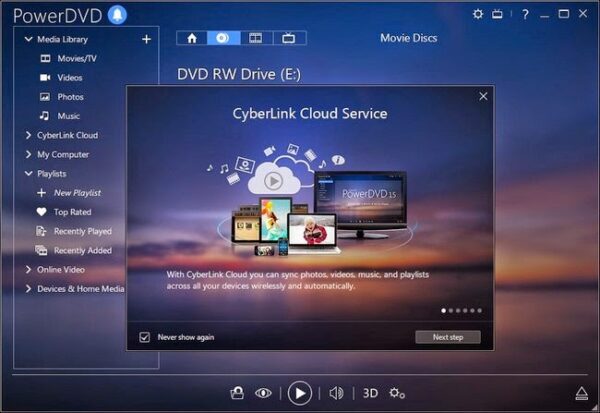600x413 pixels.
Task: Create a New Playlist
Action: tap(69, 193)
